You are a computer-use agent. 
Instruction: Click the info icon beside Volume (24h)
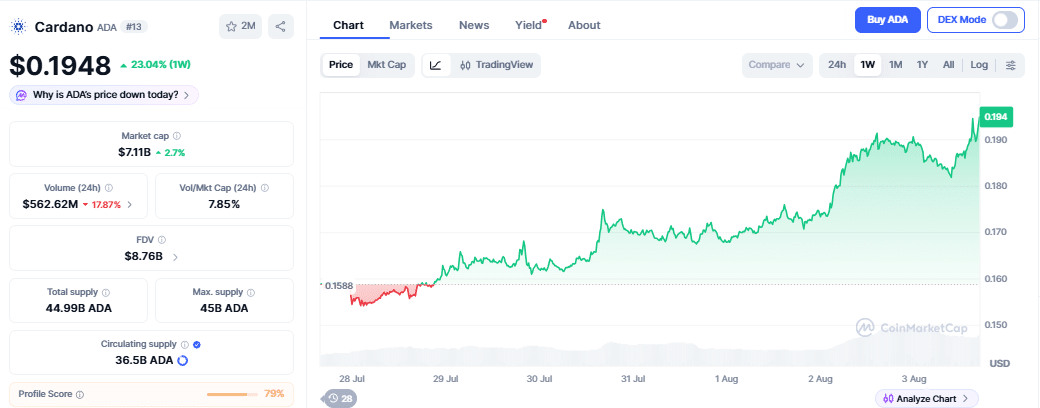point(109,188)
